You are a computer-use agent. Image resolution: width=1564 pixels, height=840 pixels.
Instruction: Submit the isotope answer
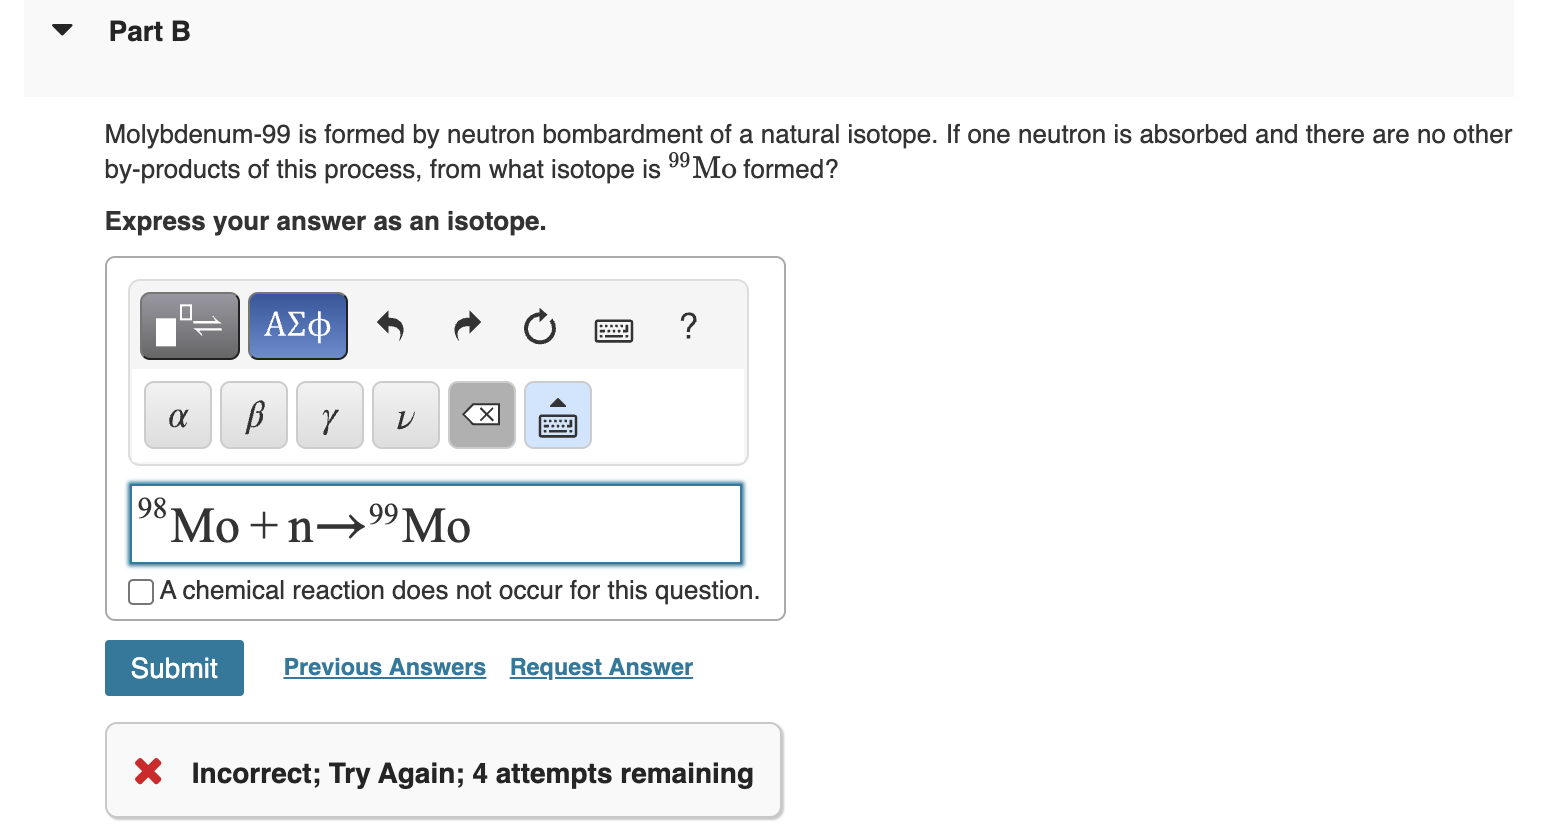173,667
